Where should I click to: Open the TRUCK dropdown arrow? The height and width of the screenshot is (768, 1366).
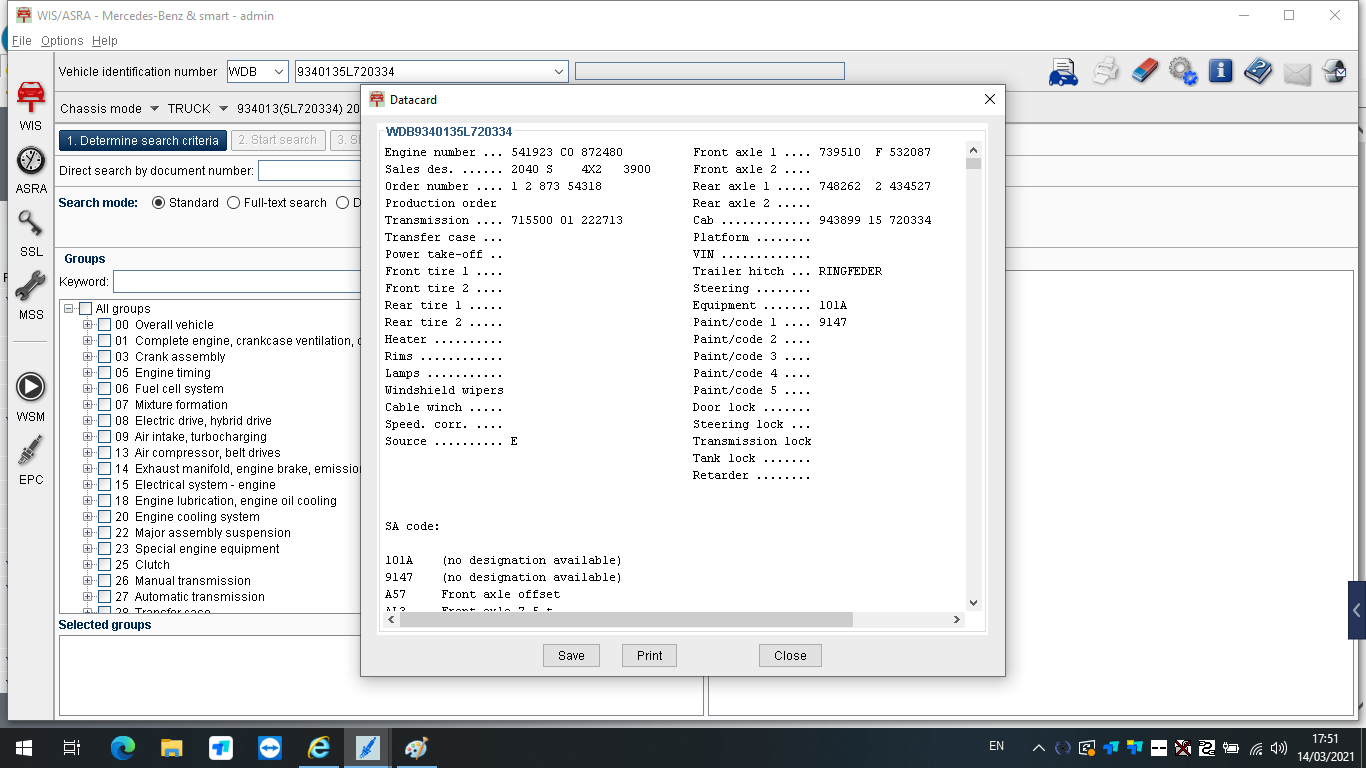click(x=224, y=109)
